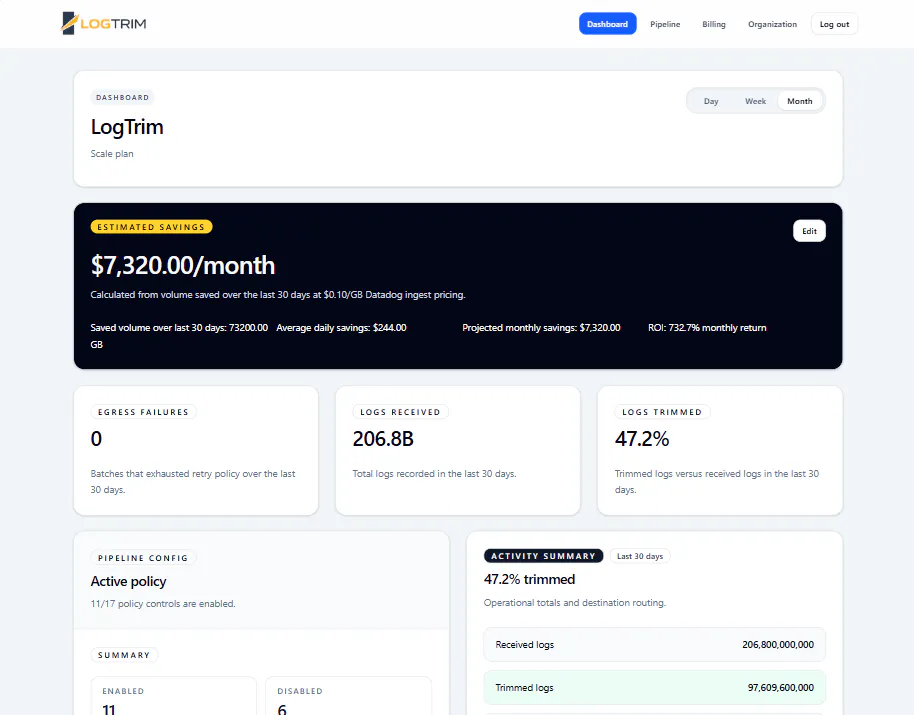Click ROI 732.7% monthly return
The height and width of the screenshot is (715, 914).
point(707,327)
